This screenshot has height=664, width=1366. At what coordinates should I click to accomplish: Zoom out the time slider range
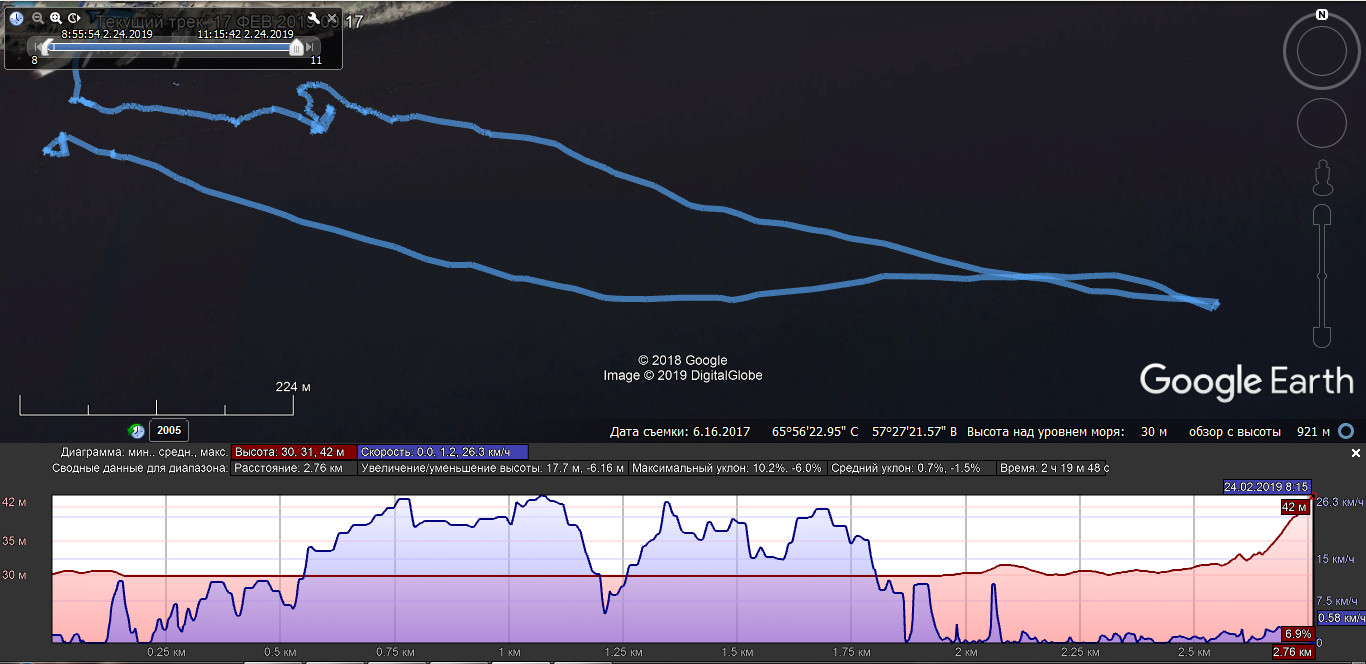[38, 18]
